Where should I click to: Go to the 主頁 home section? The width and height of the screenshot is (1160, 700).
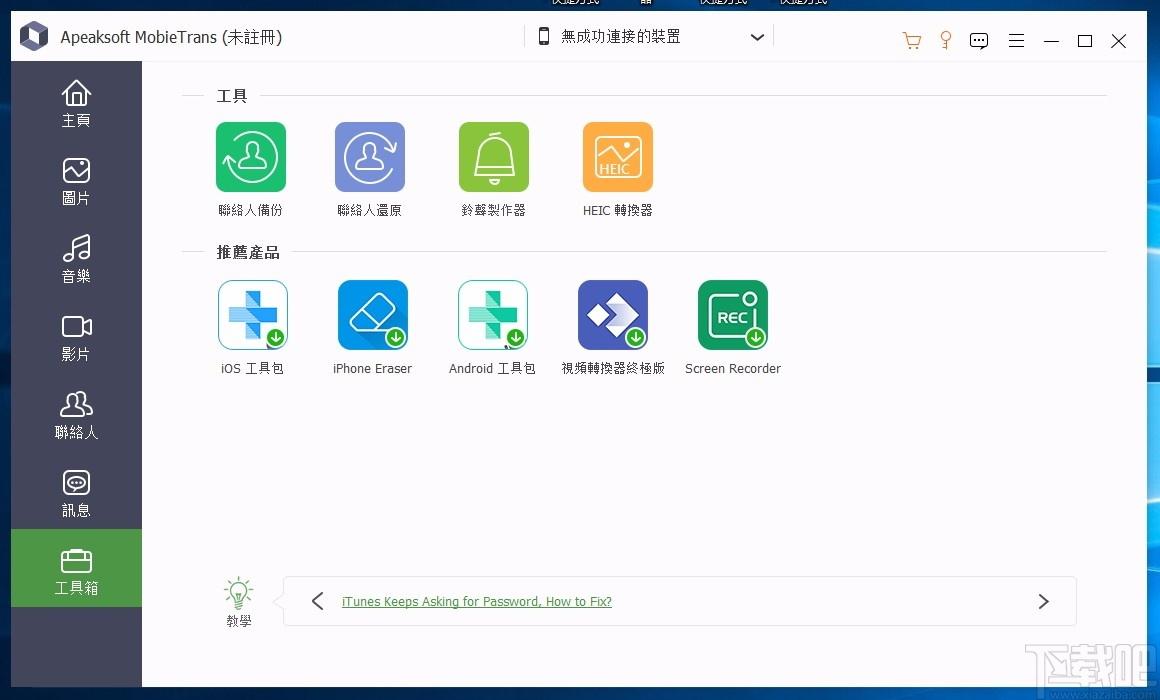point(76,103)
